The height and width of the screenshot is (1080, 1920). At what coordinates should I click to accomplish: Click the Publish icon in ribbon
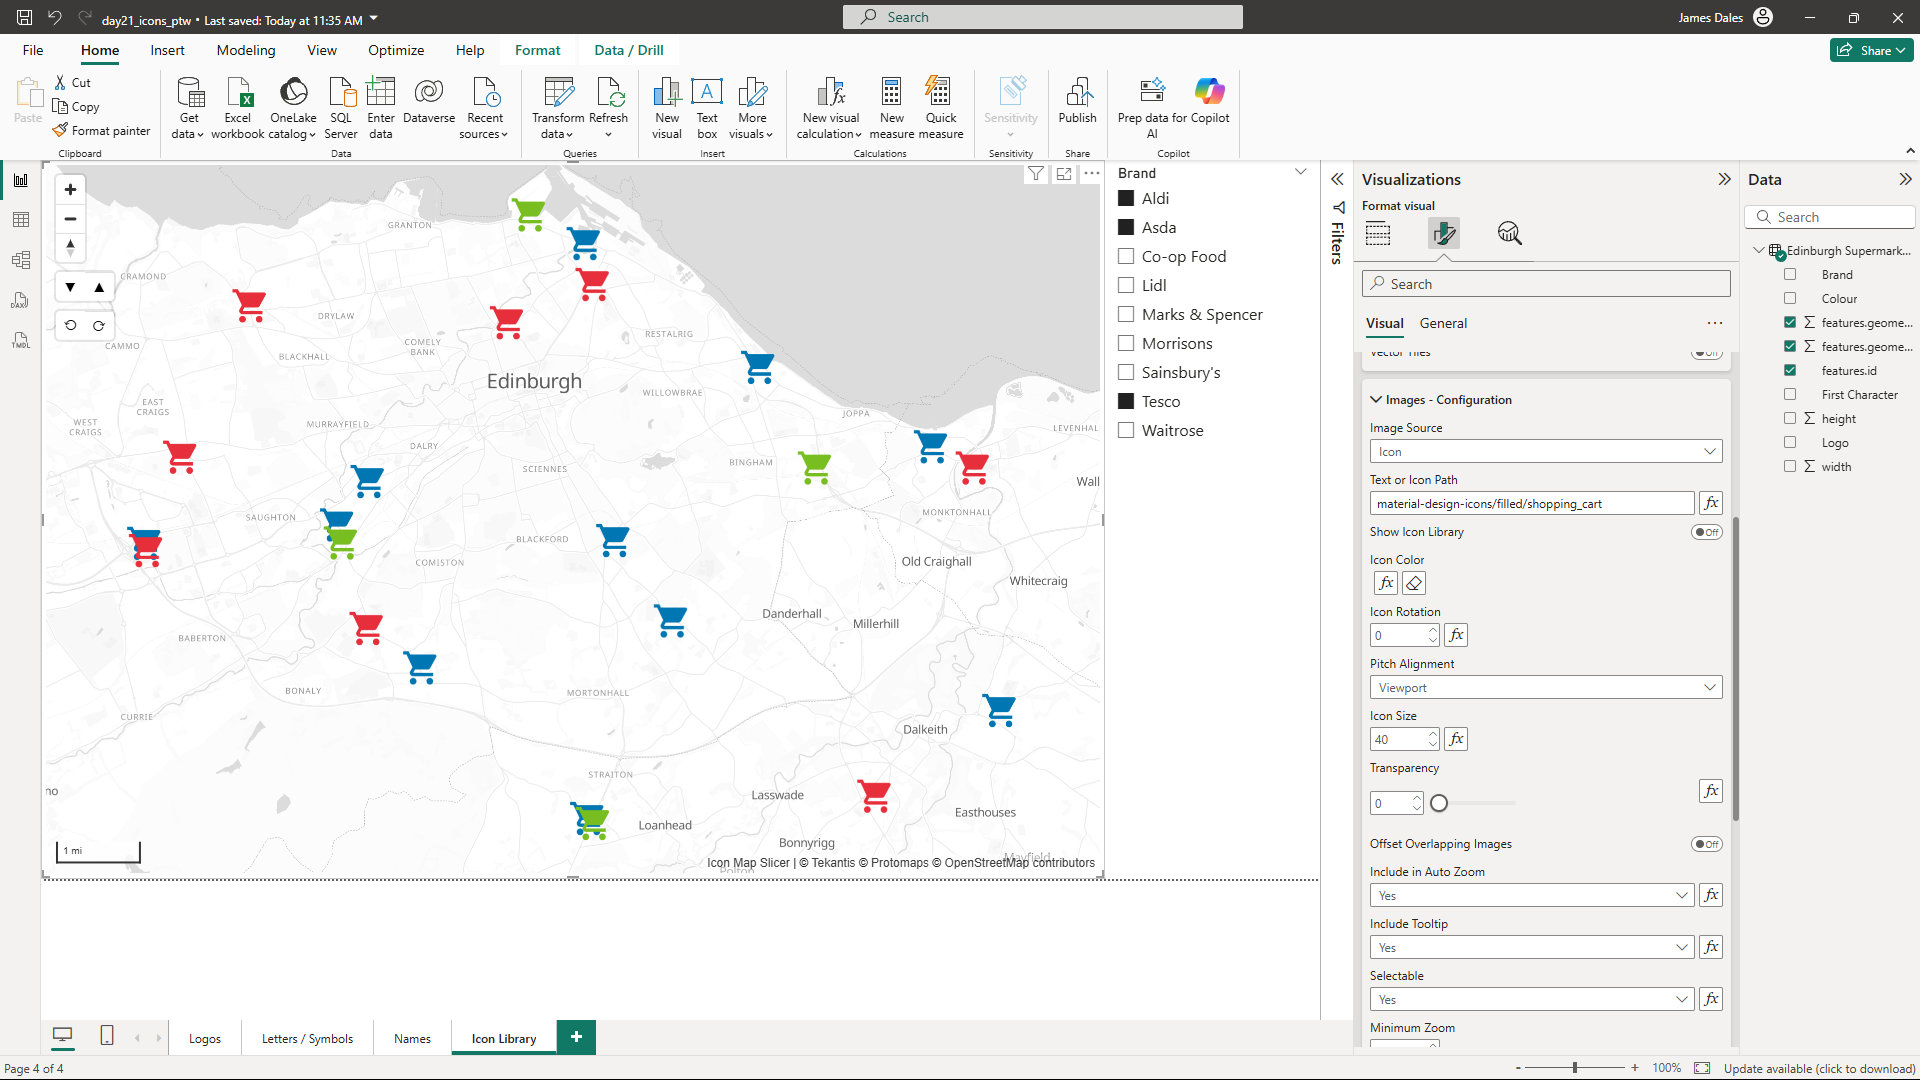[1077, 93]
